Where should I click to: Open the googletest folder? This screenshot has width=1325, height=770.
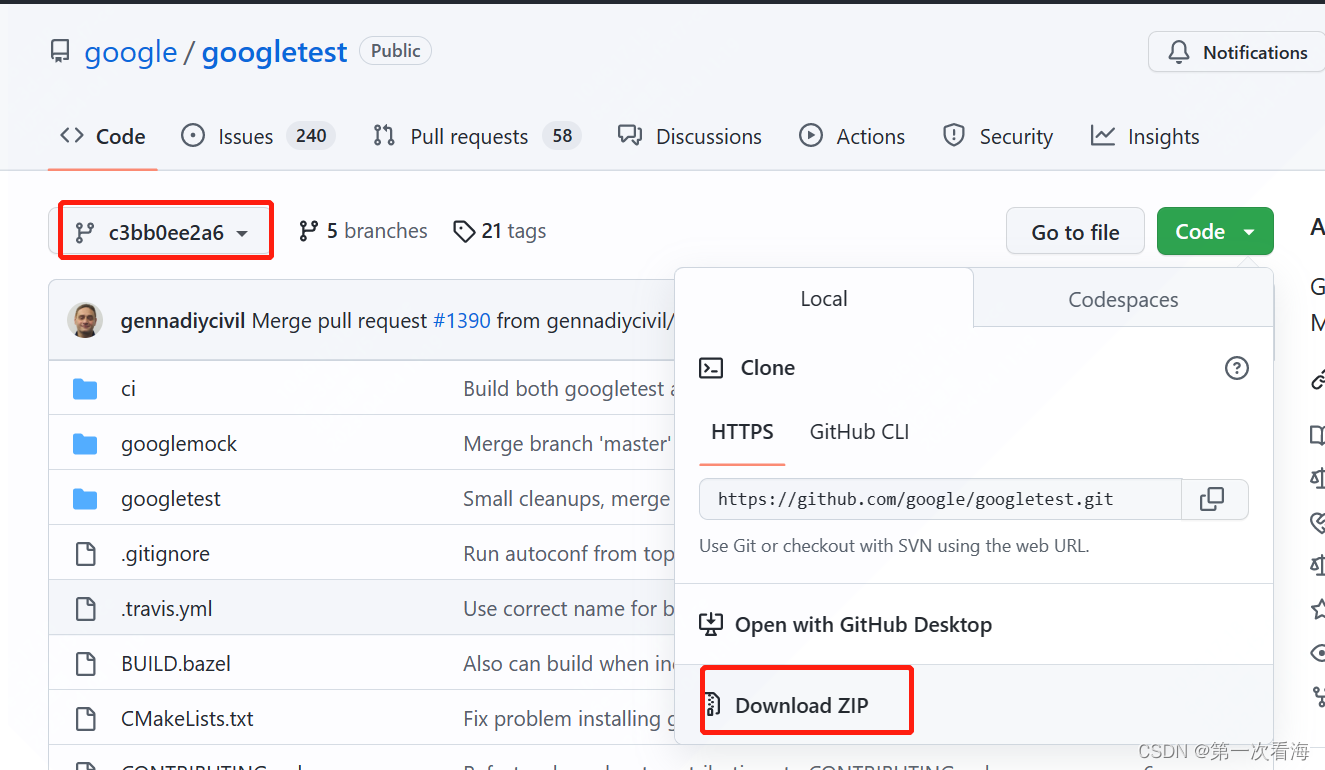tap(171, 498)
